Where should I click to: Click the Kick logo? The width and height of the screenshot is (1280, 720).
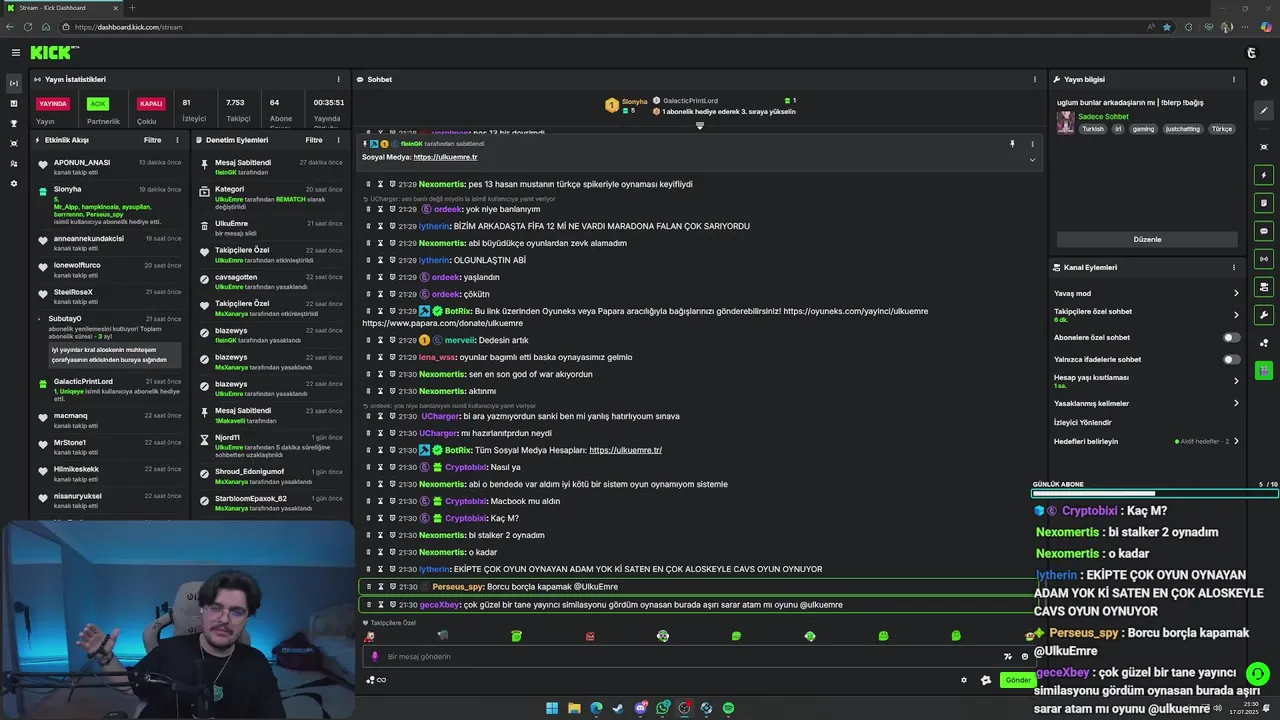click(x=54, y=53)
